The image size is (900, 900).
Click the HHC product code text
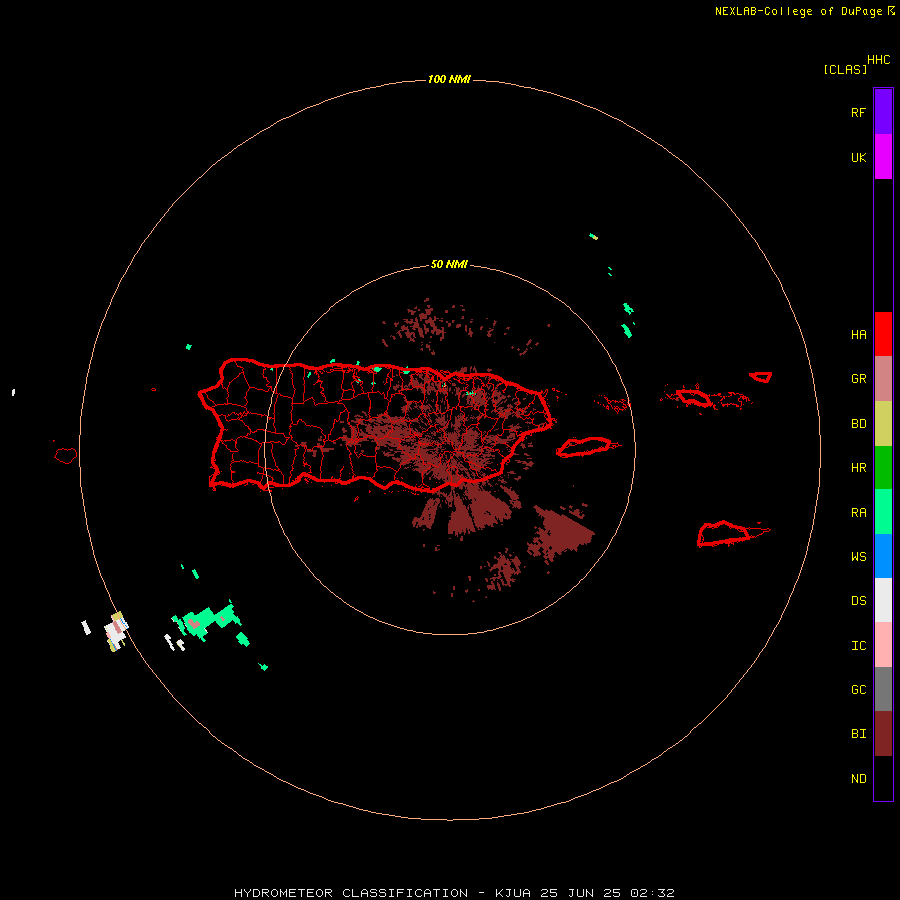878,60
